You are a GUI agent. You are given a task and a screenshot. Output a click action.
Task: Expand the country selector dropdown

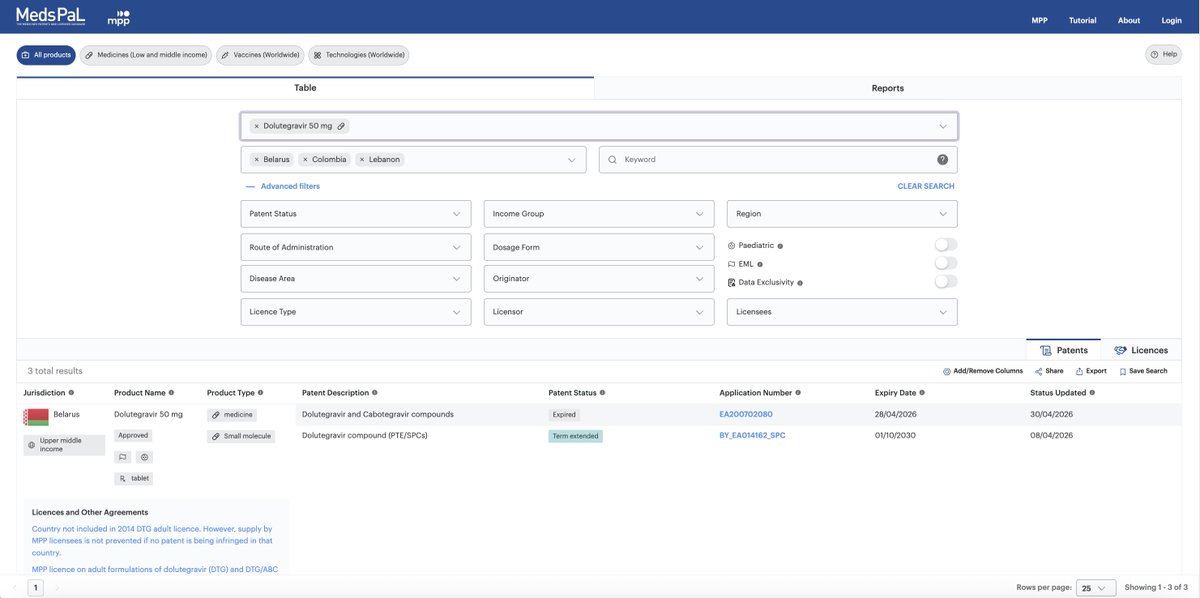pos(572,159)
